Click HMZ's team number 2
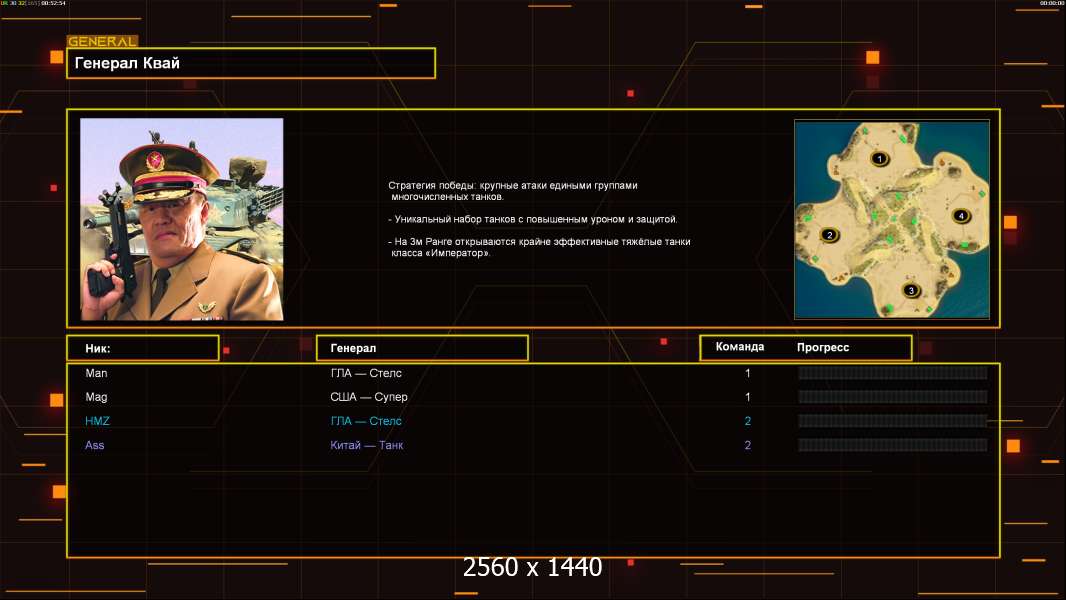The height and width of the screenshot is (600, 1066). [747, 421]
